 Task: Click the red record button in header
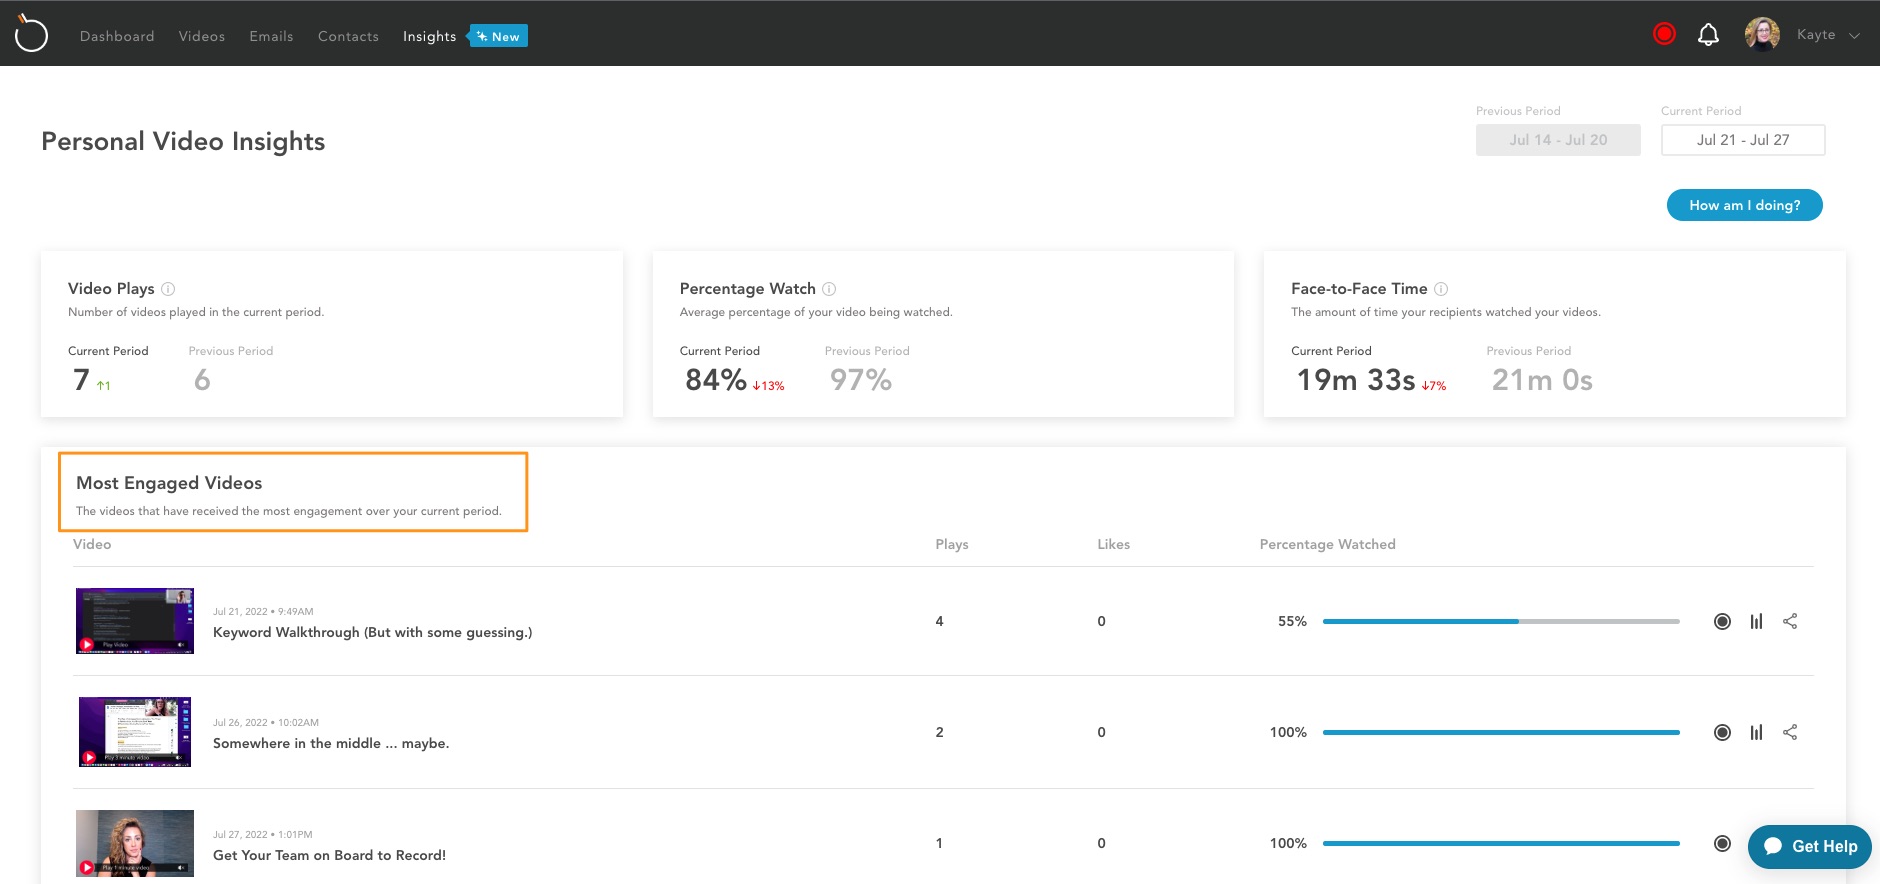pyautogui.click(x=1664, y=35)
